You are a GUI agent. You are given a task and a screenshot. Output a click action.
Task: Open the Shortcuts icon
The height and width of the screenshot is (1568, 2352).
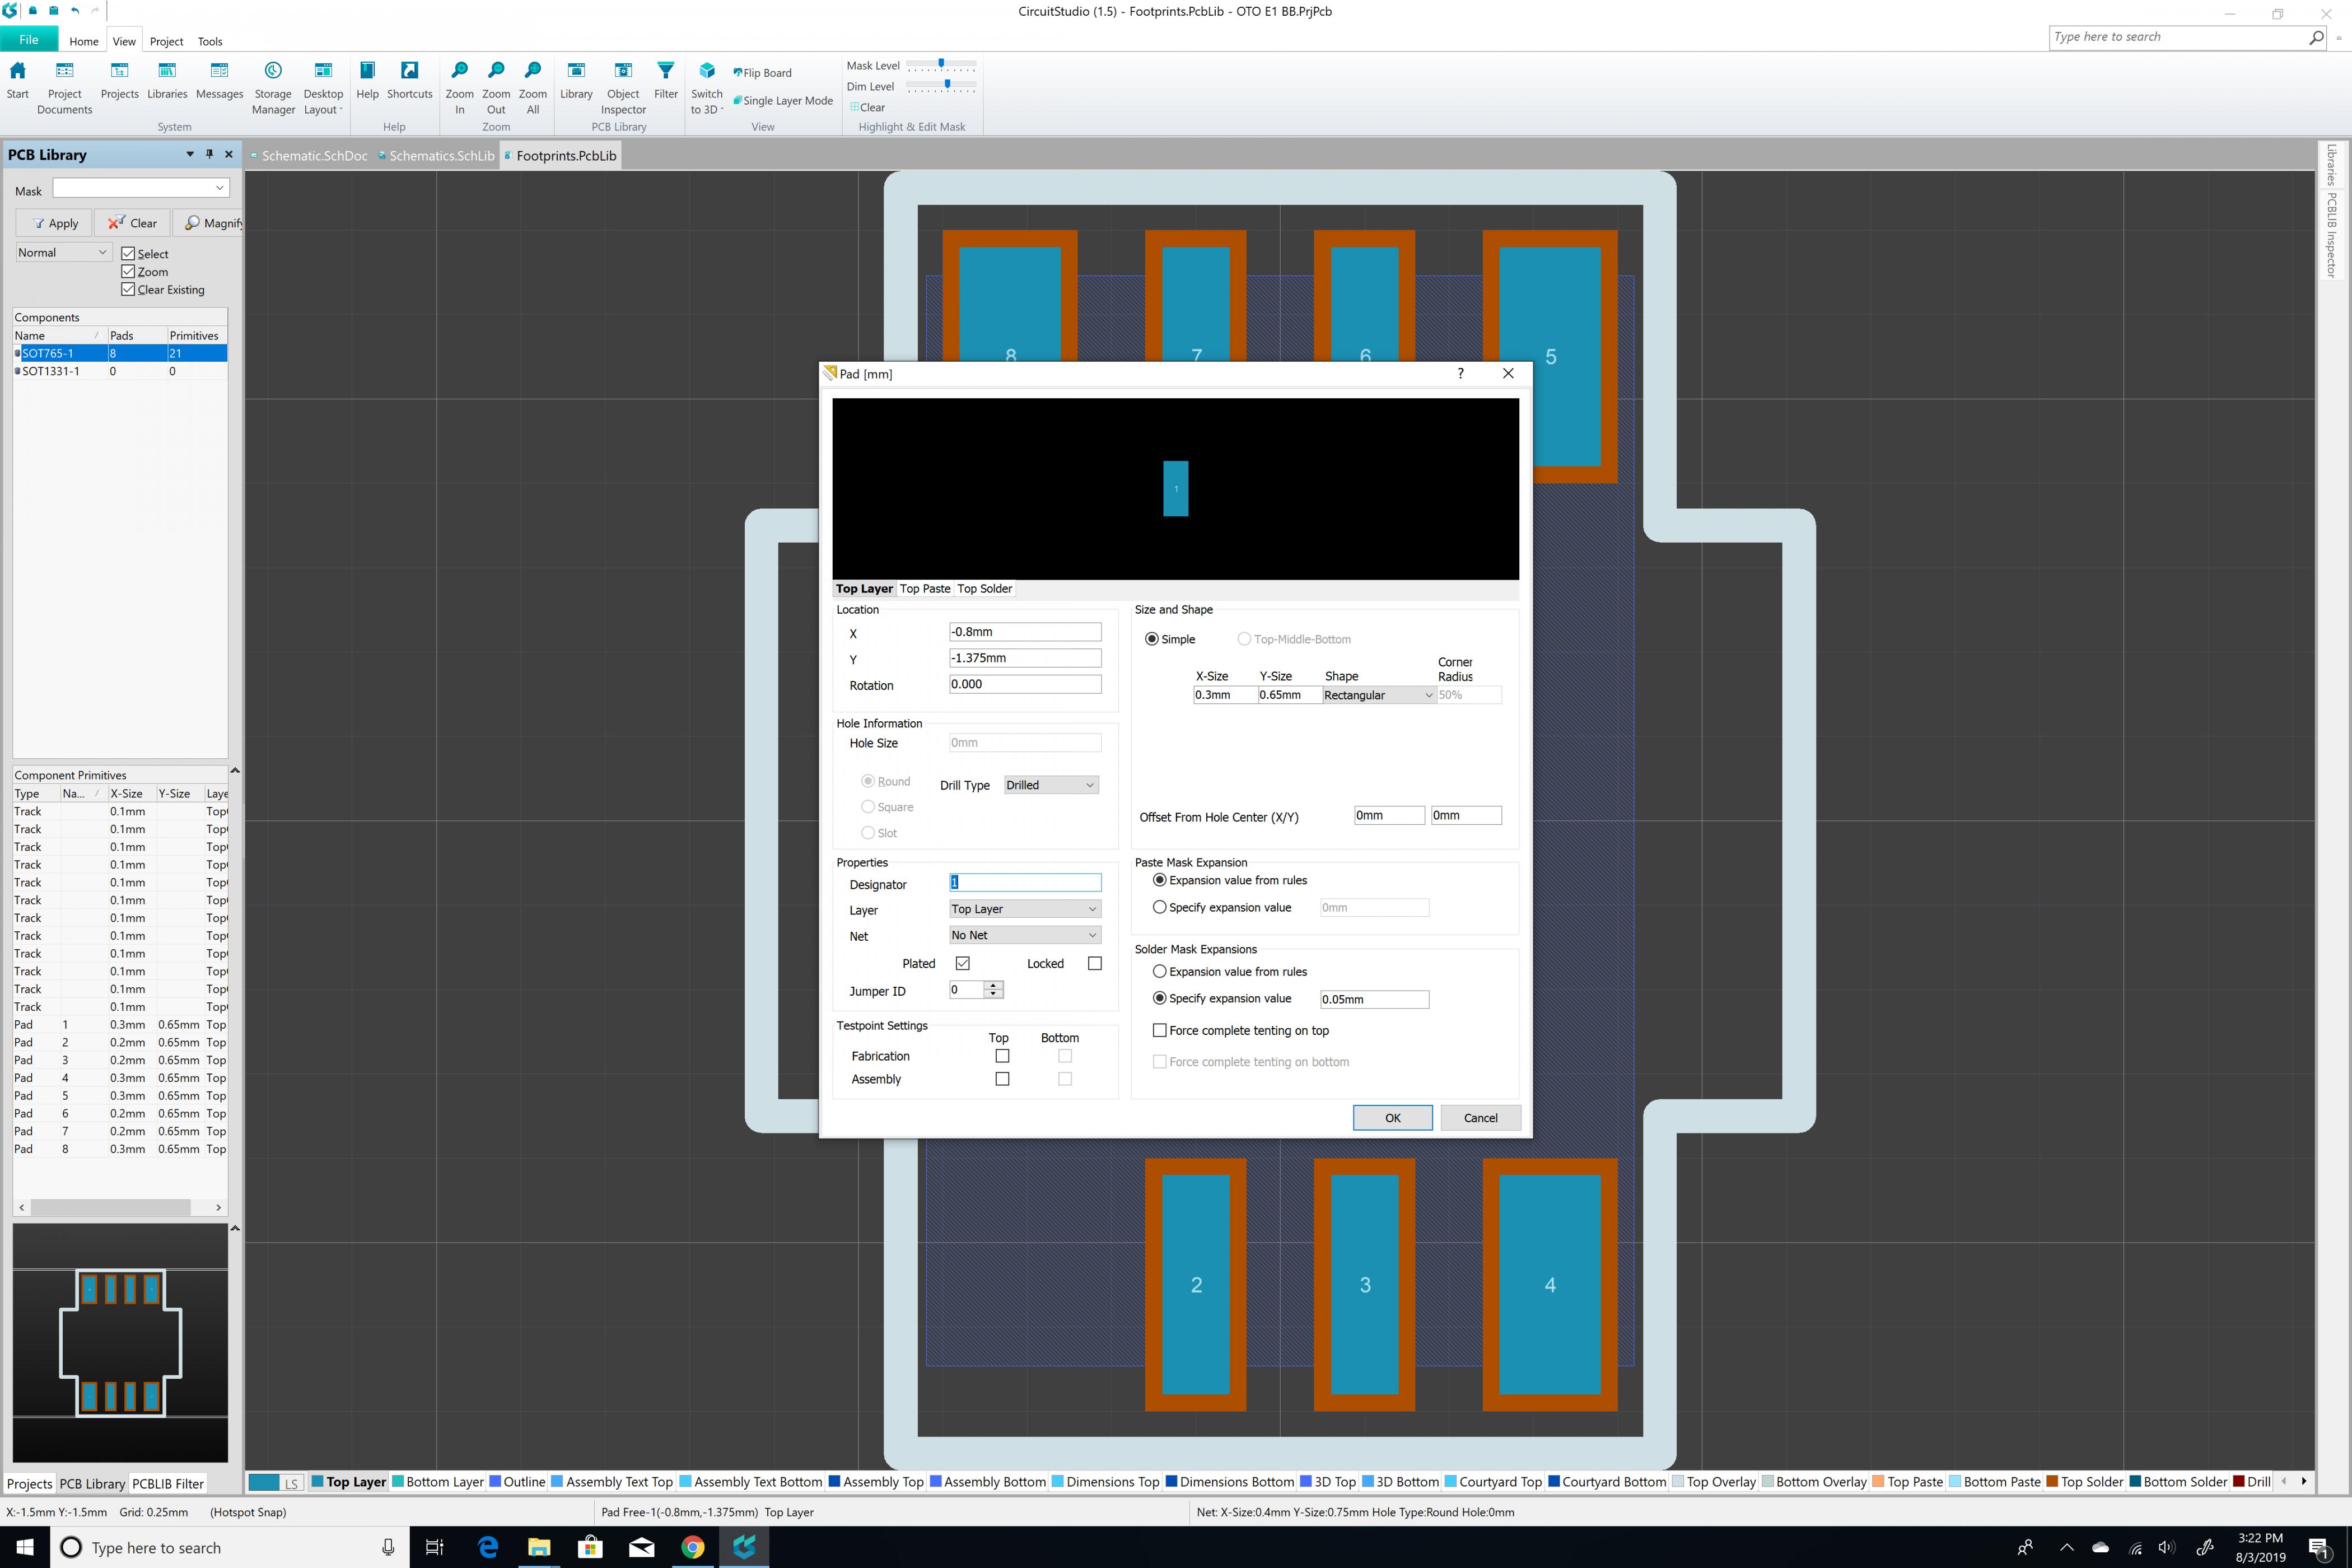click(410, 81)
